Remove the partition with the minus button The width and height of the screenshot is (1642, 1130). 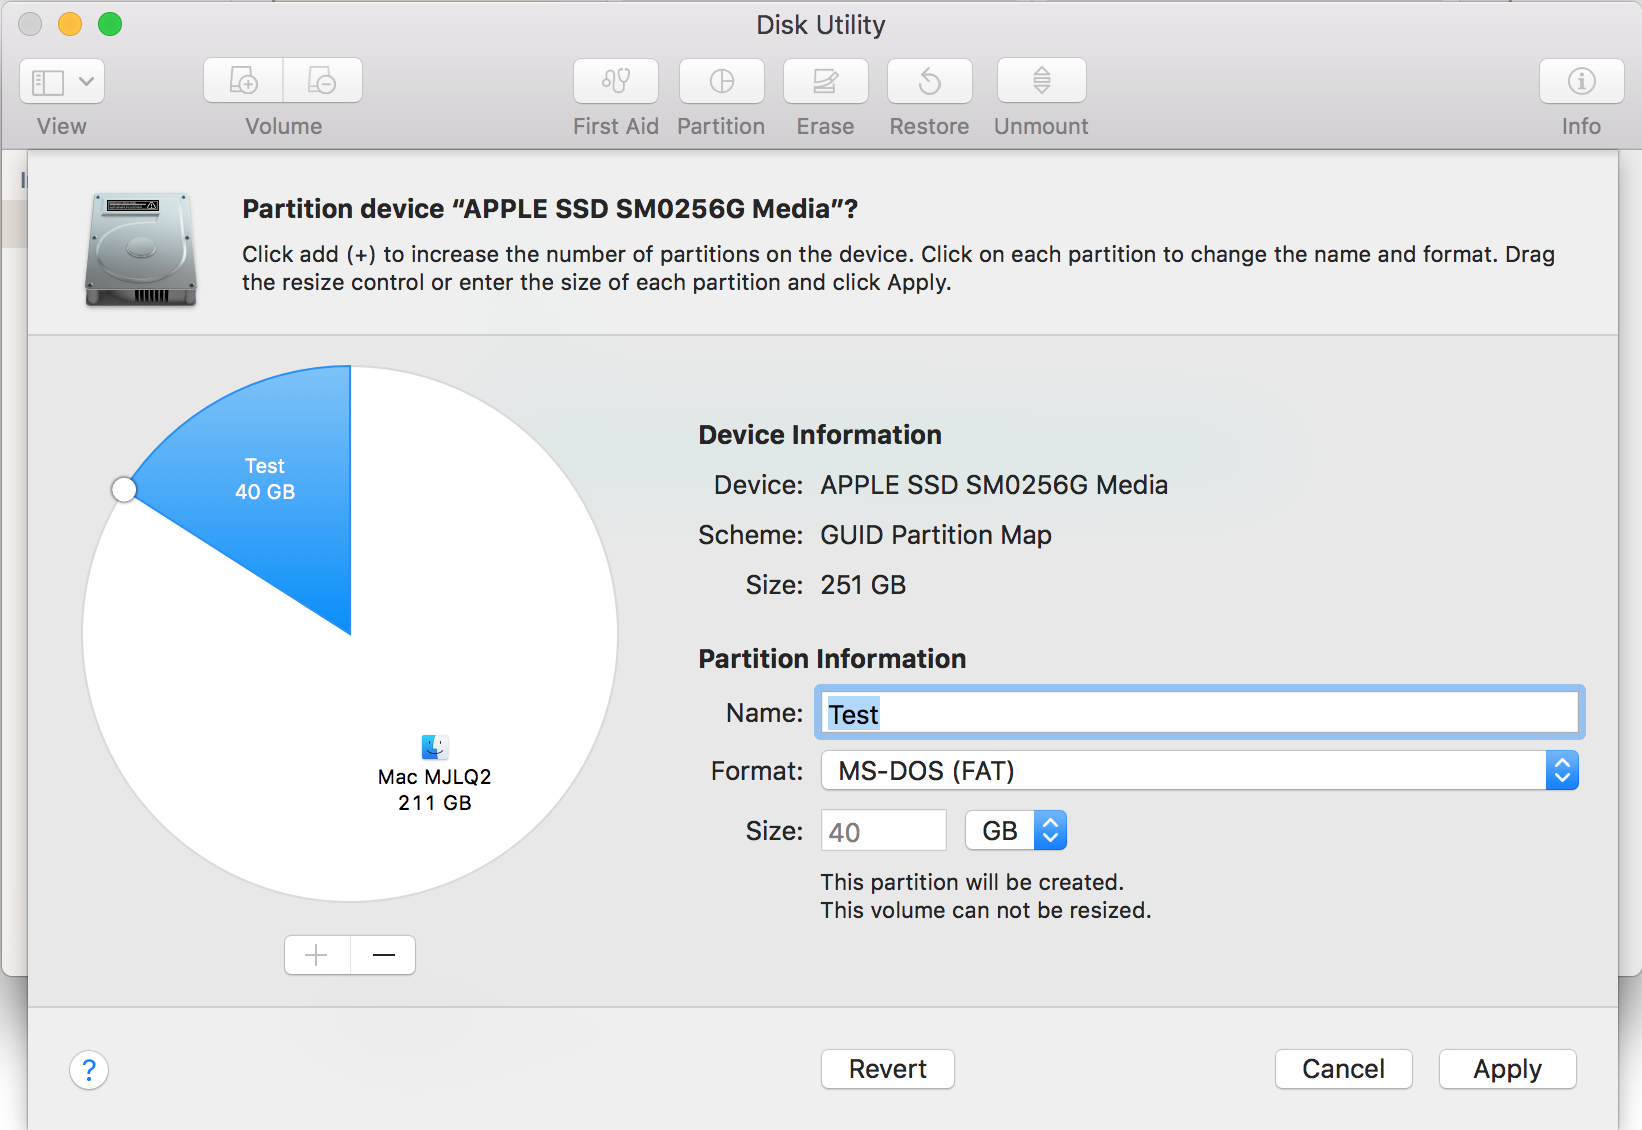[x=383, y=955]
